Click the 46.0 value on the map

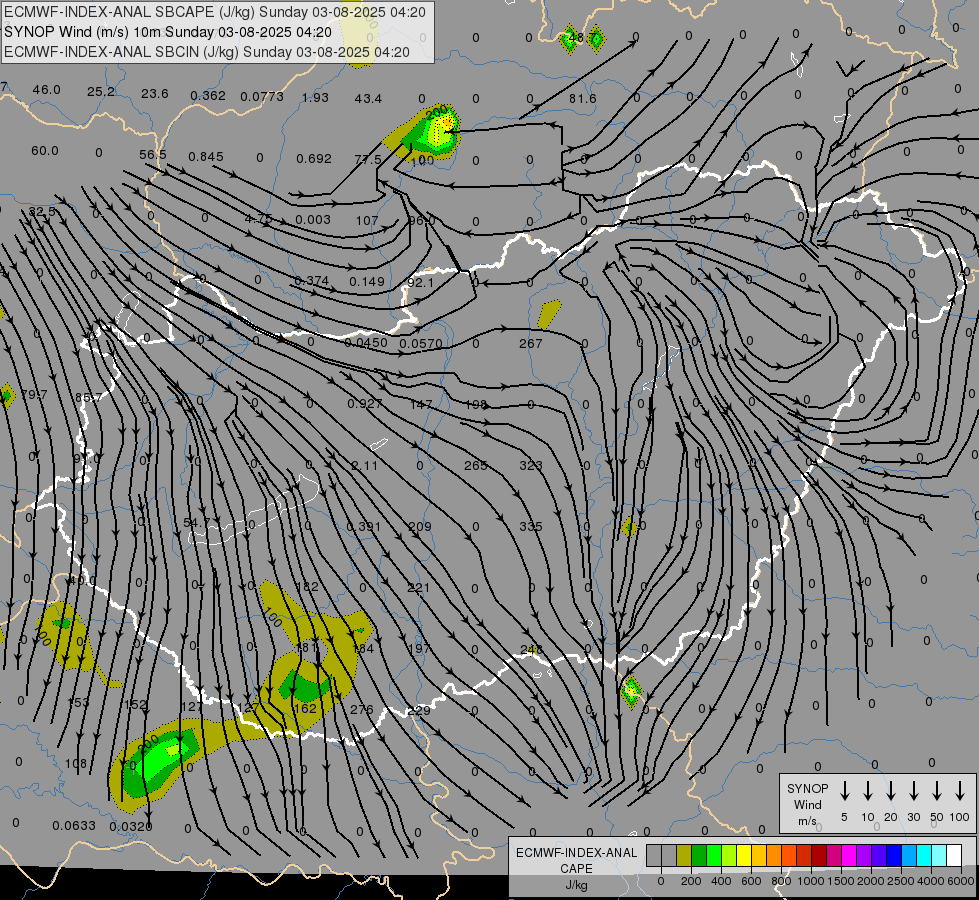click(47, 90)
